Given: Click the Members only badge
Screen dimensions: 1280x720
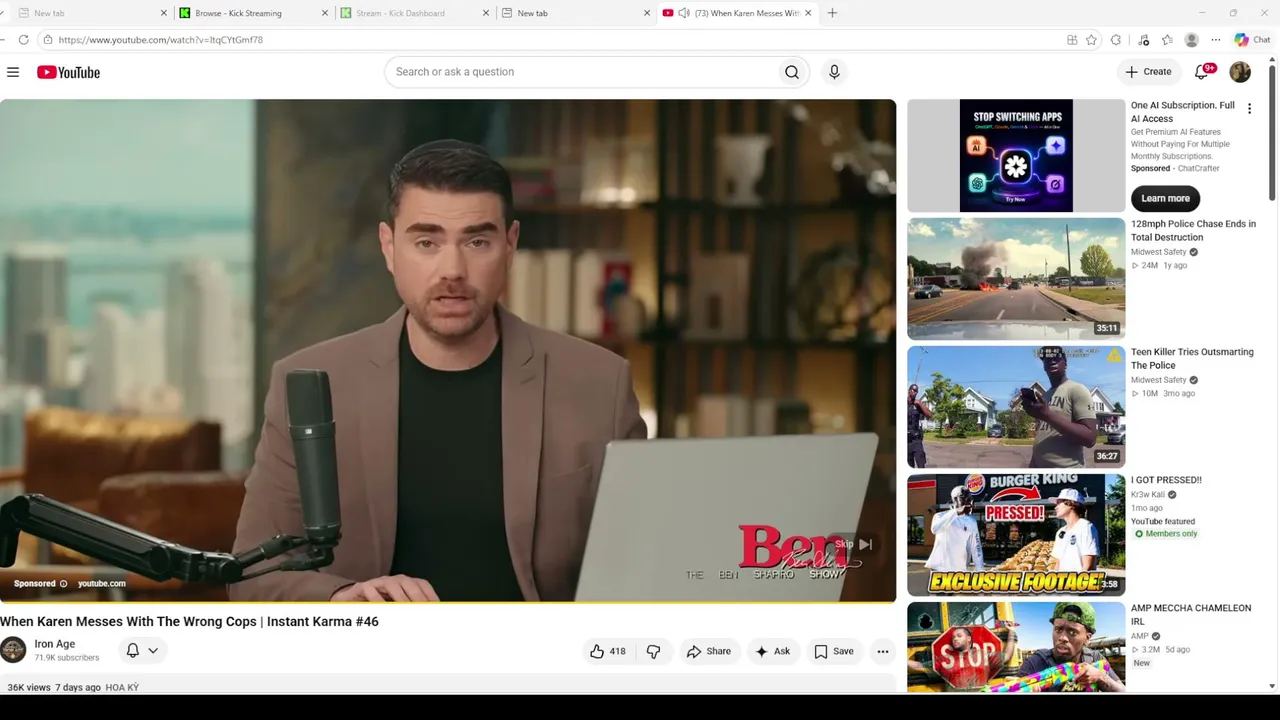Looking at the screenshot, I should (1165, 534).
